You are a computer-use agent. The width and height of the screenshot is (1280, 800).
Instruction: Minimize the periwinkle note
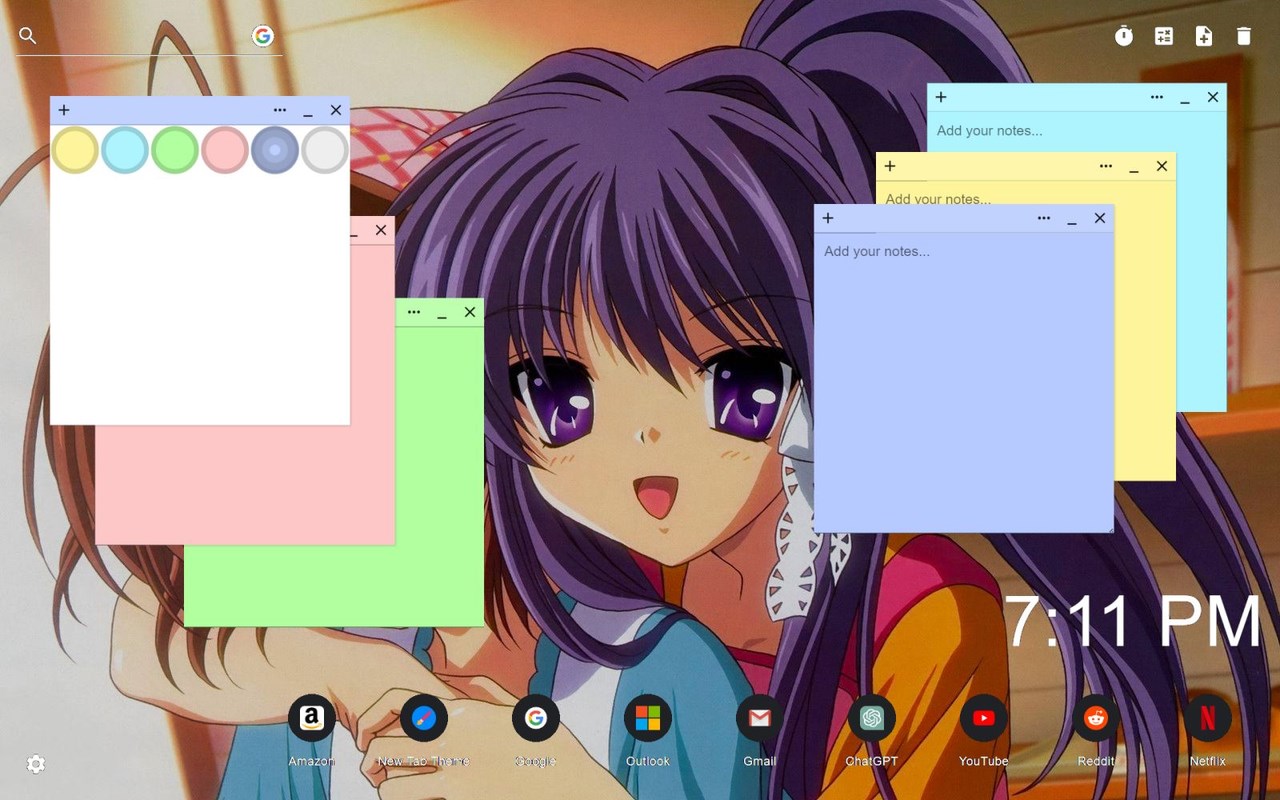pos(1072,218)
